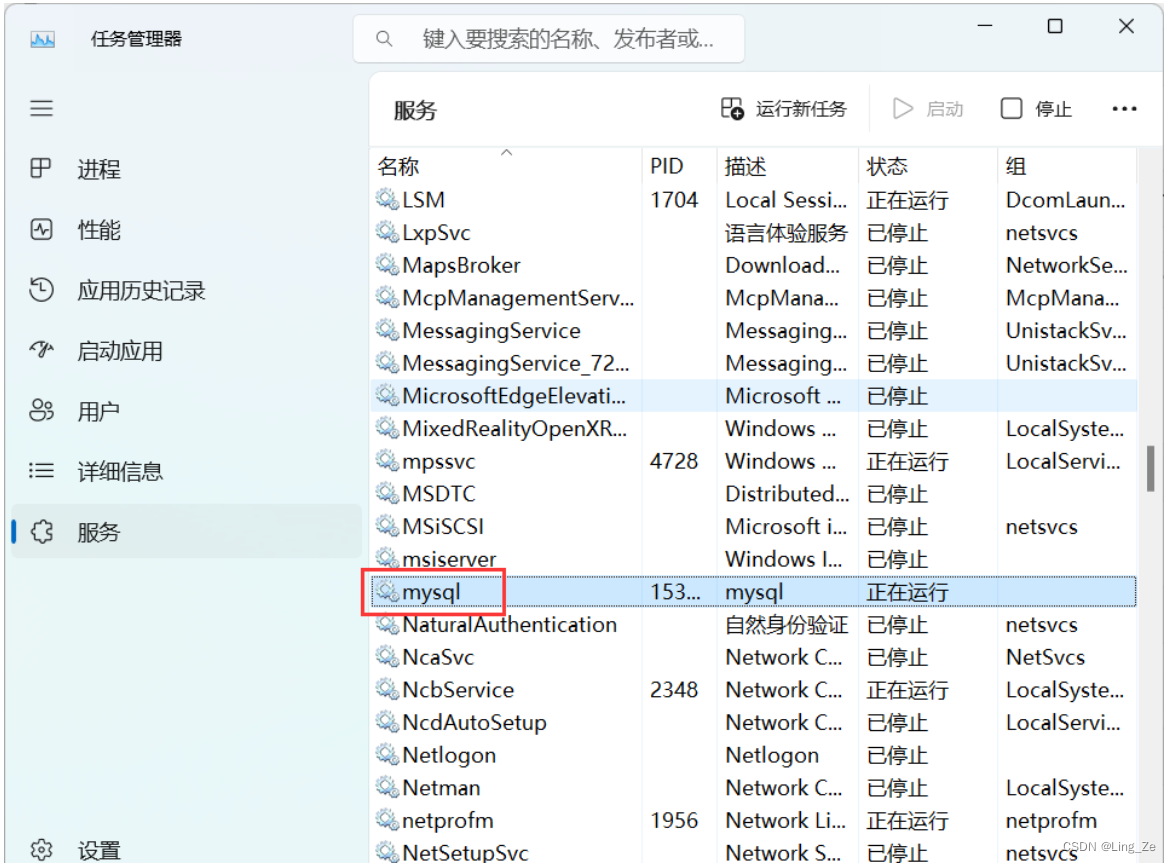1171x863 pixels.
Task: Select the msiserver service icon
Action: (387, 558)
